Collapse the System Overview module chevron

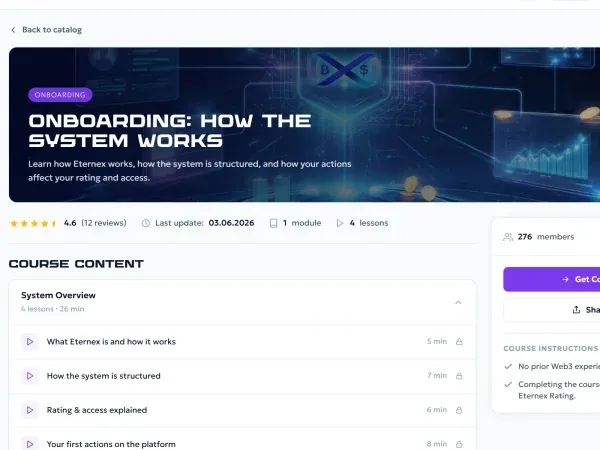point(458,302)
